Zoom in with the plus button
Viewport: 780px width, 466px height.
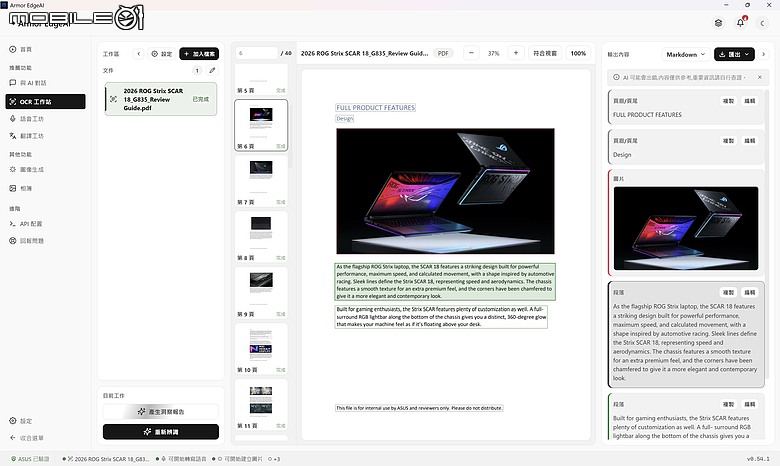coord(516,53)
